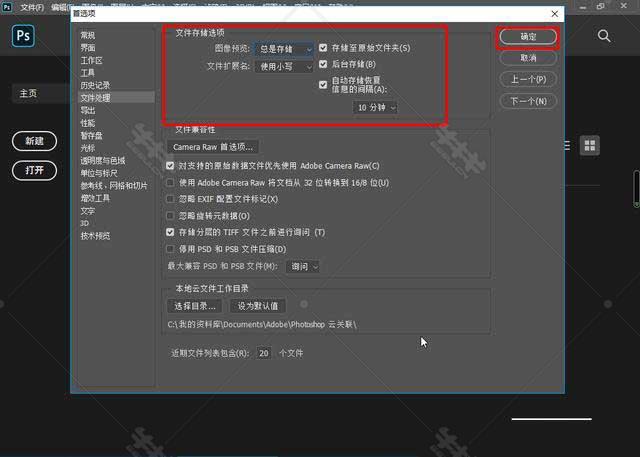Open the 10 分钟 interval dropdown
This screenshot has height=457, width=640.
(375, 107)
